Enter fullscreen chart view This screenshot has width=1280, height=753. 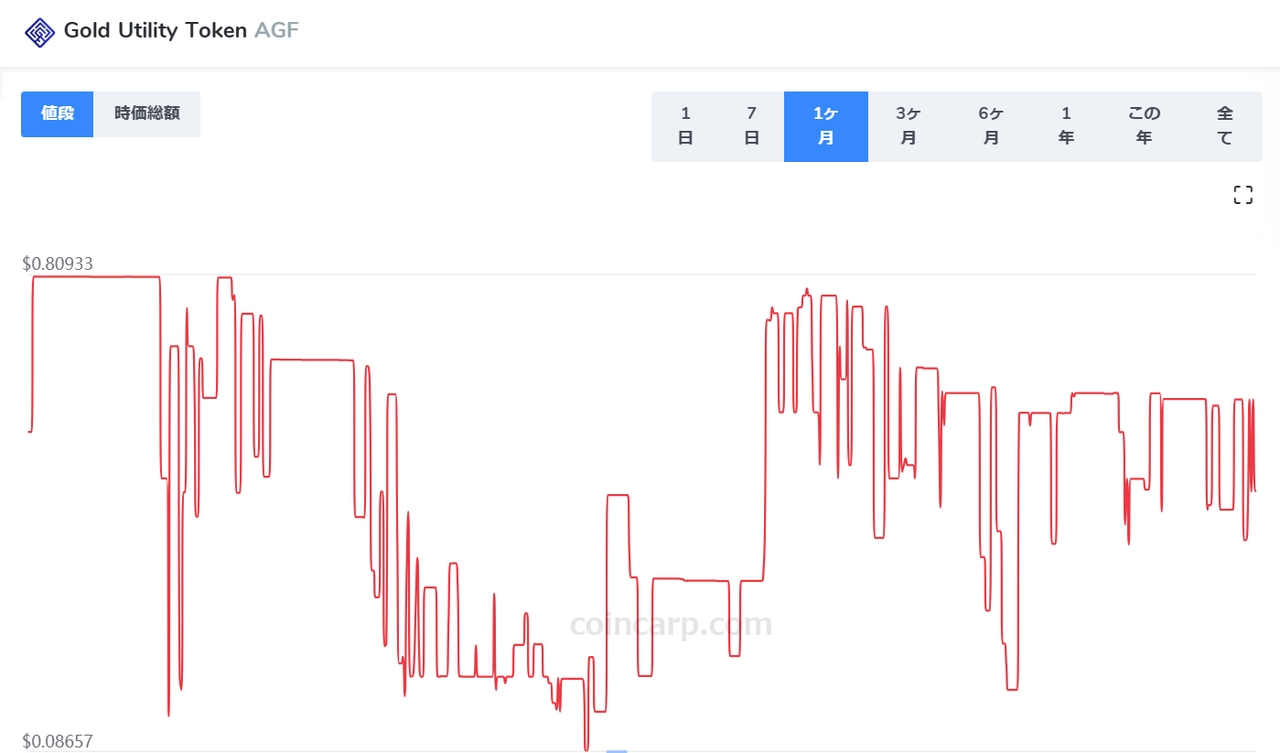tap(1243, 195)
